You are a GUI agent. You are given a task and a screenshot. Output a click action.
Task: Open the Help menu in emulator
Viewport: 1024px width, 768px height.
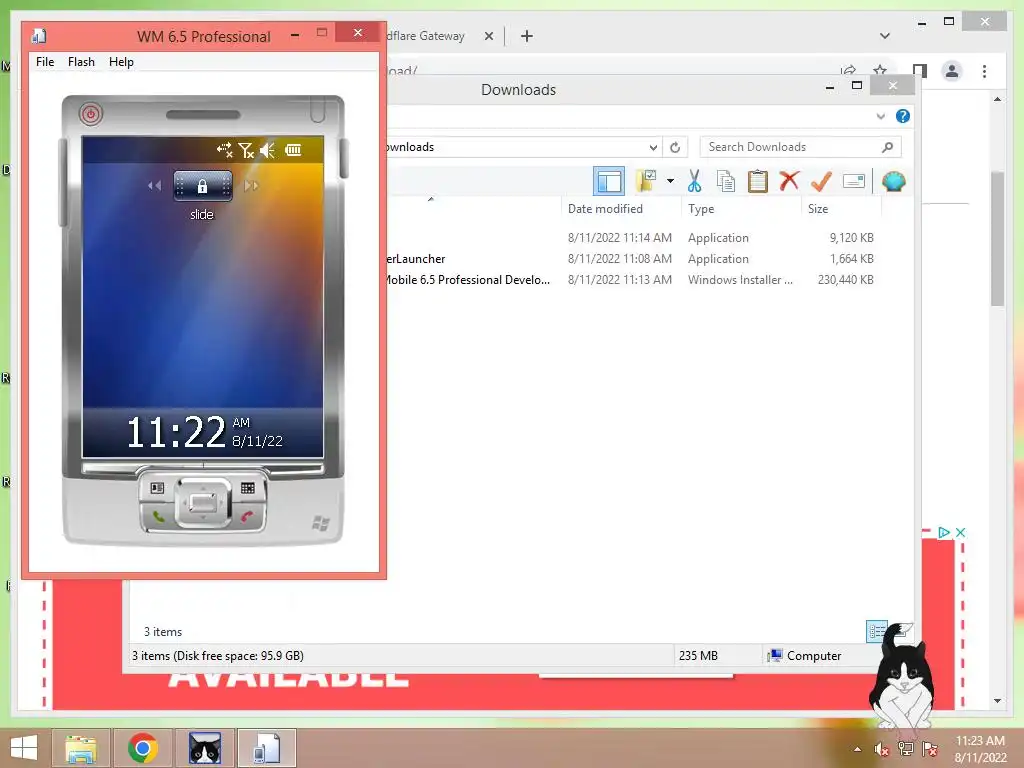tap(121, 62)
